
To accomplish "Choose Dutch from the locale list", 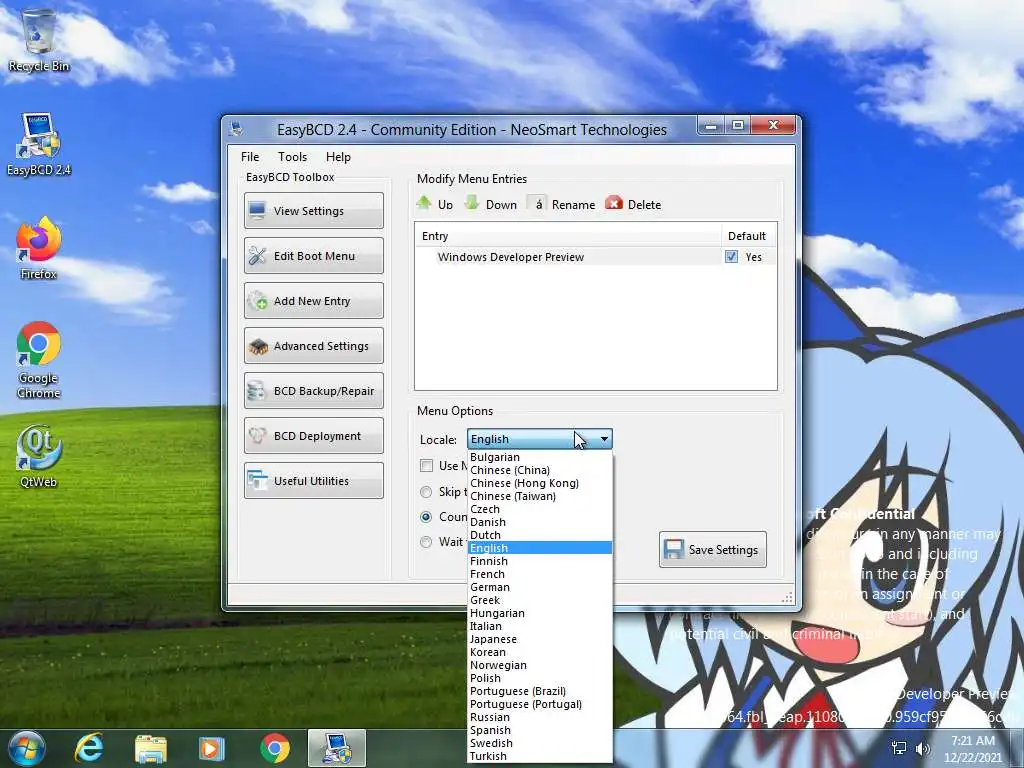I will click(539, 535).
